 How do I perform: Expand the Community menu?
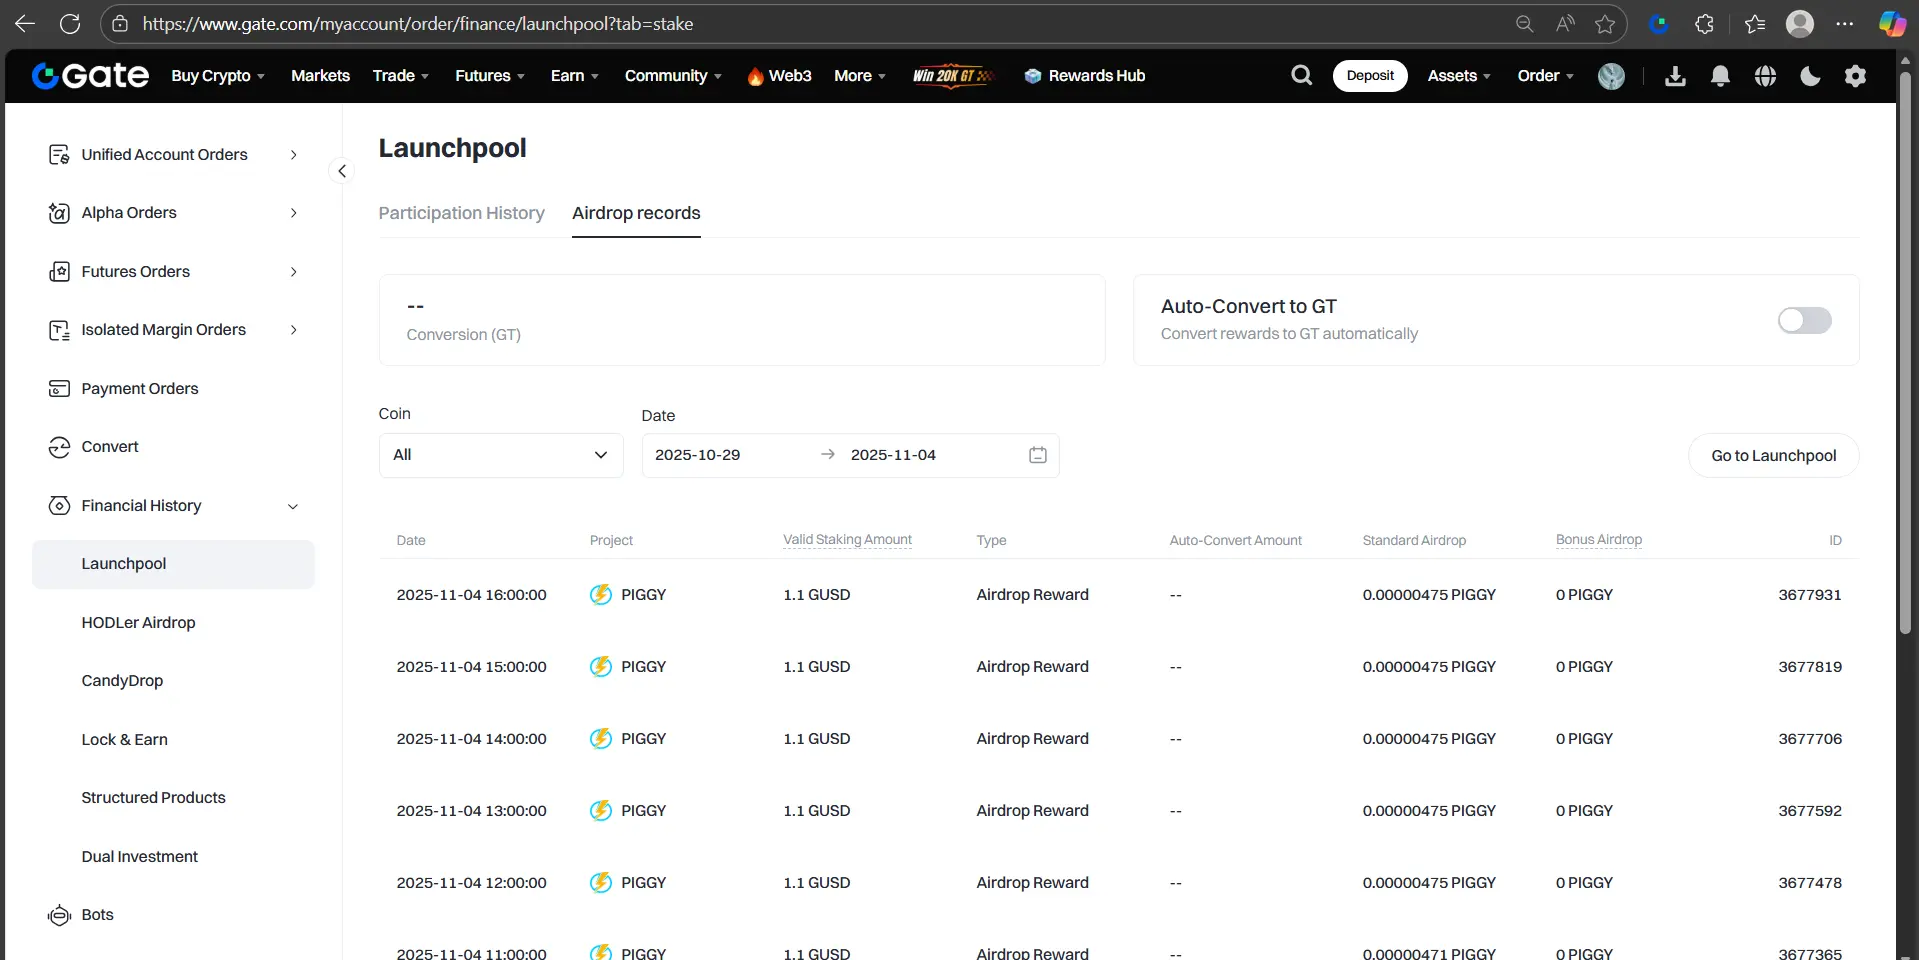tap(673, 76)
